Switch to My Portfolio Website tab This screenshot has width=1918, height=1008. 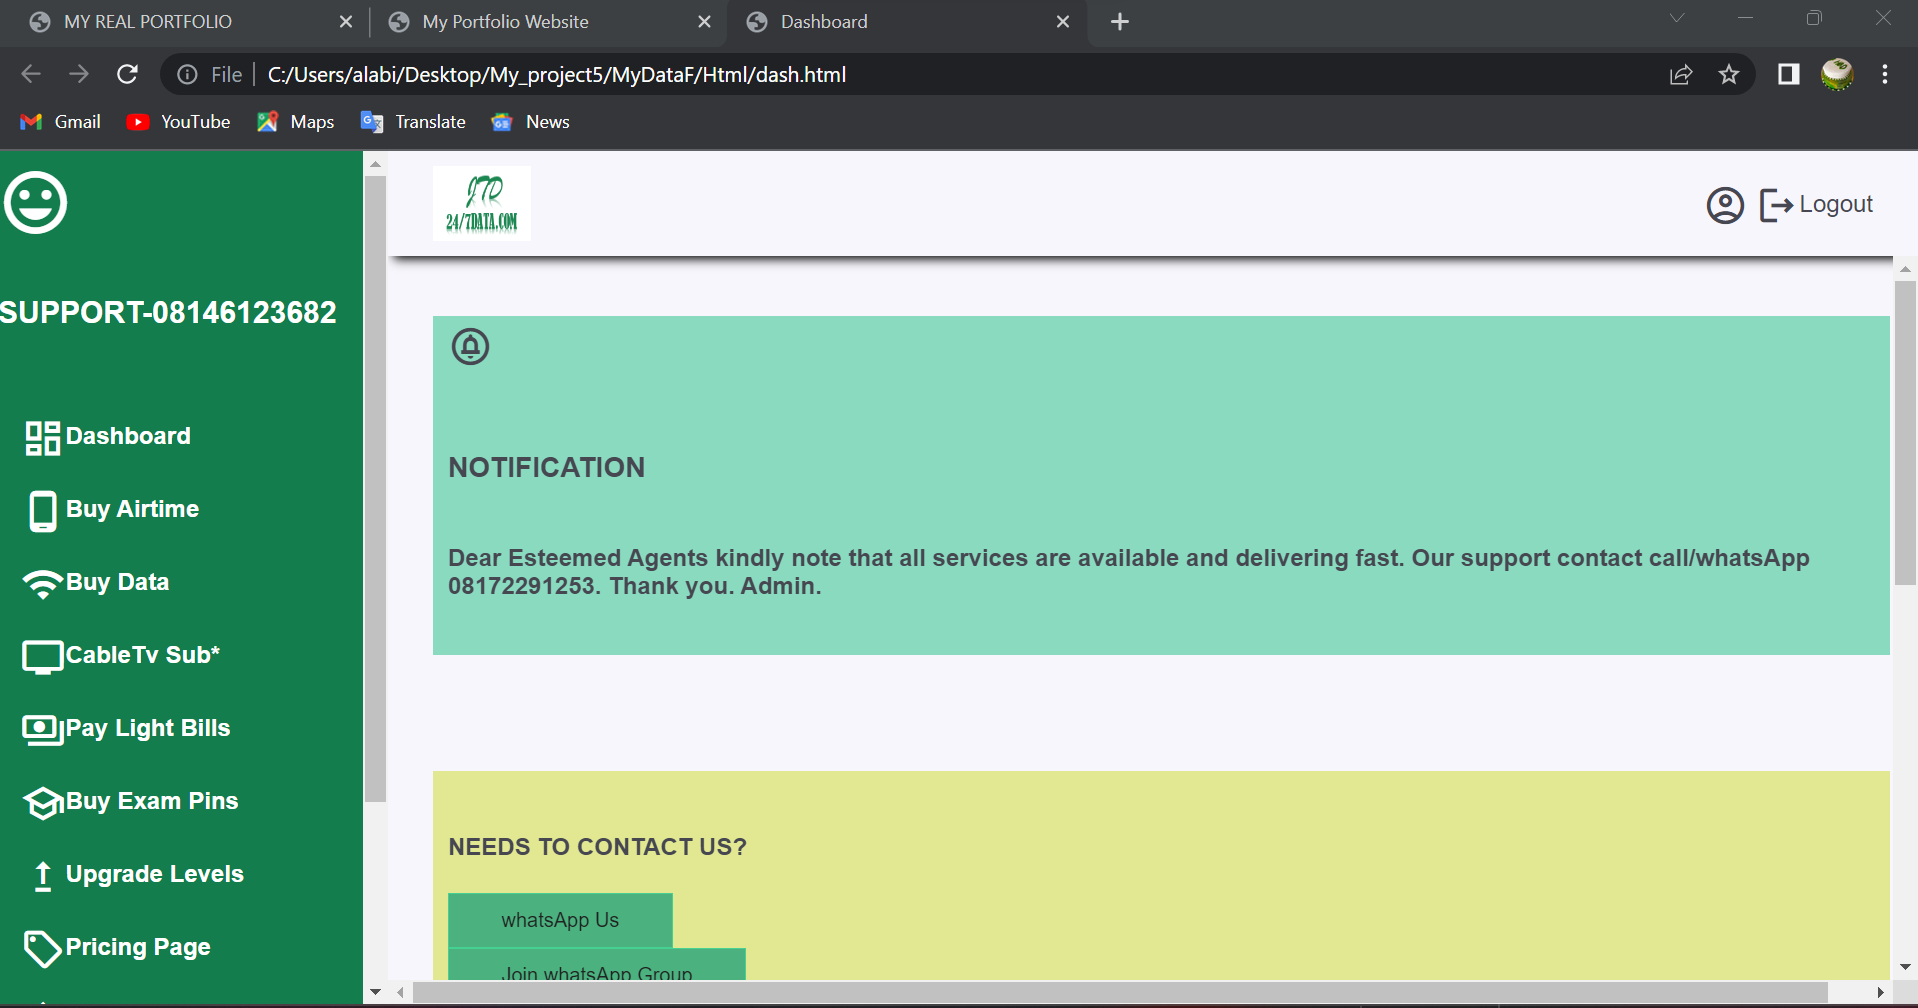(505, 22)
